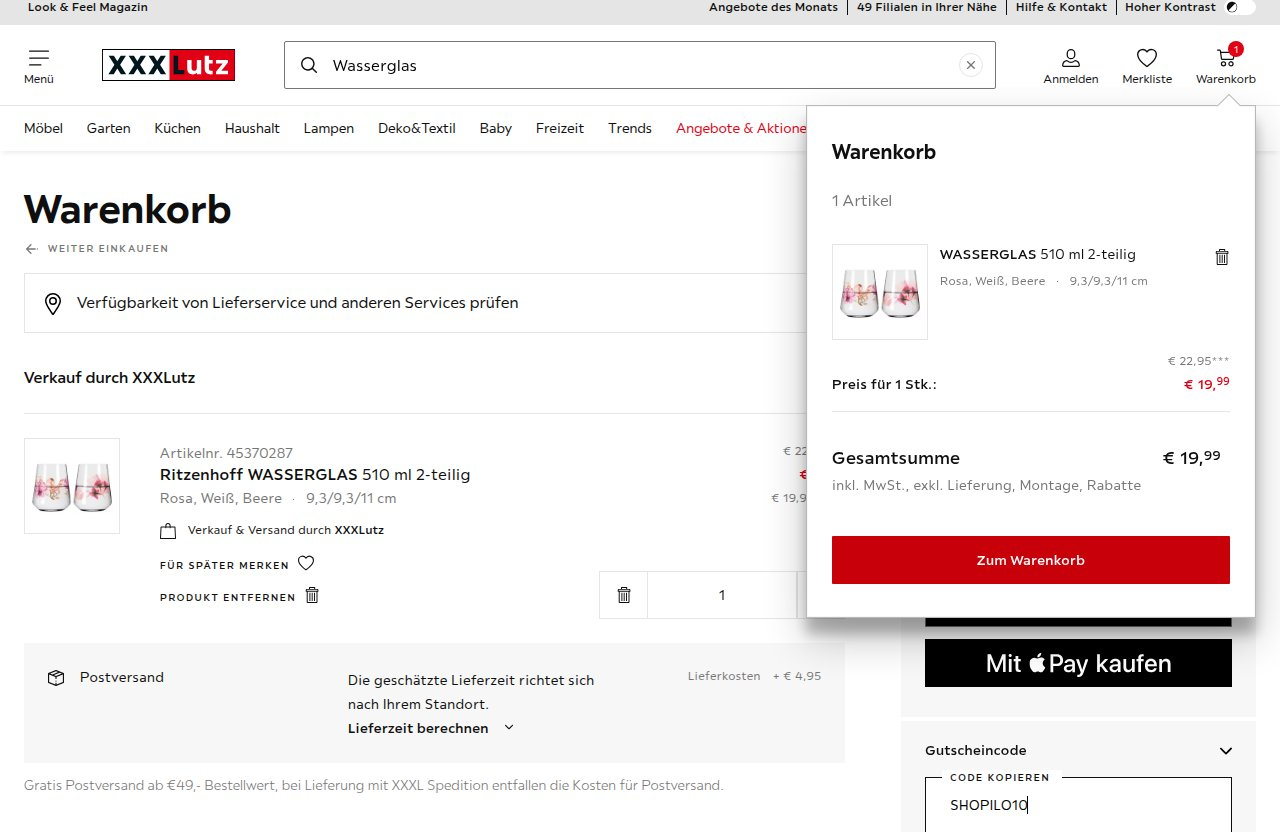Click the quantity field showing 1
This screenshot has height=832, width=1280.
pos(722,595)
